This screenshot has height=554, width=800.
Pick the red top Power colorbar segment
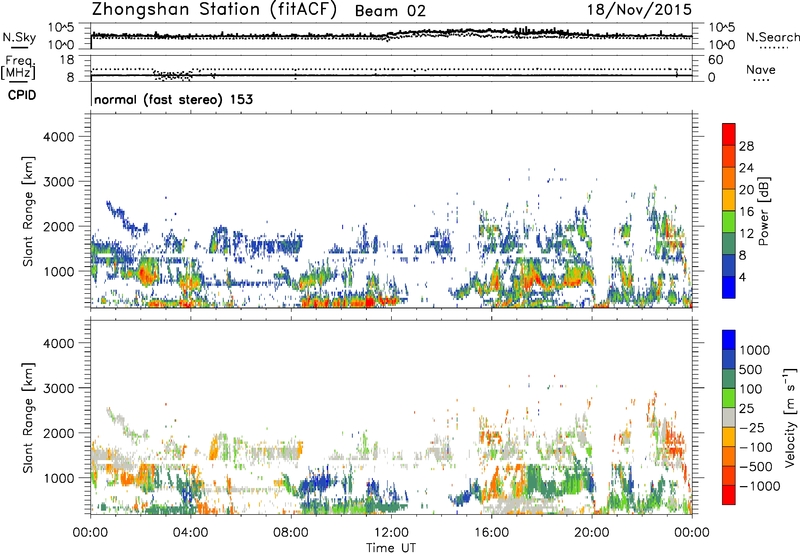[729, 135]
